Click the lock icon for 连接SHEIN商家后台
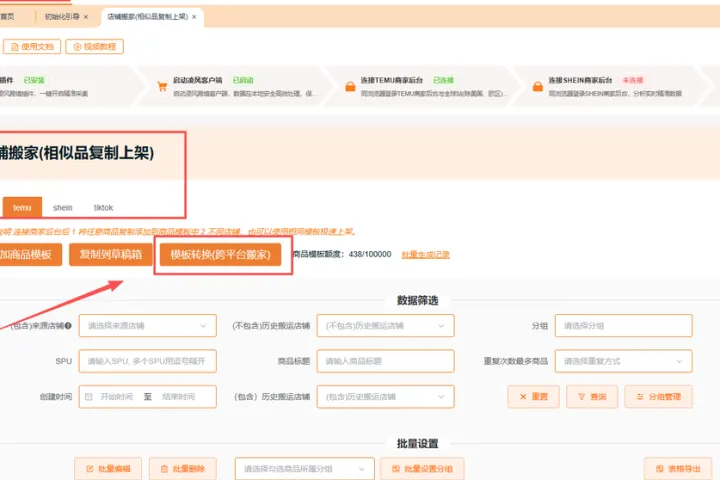Viewport: 720px width, 480px height. [538, 86]
